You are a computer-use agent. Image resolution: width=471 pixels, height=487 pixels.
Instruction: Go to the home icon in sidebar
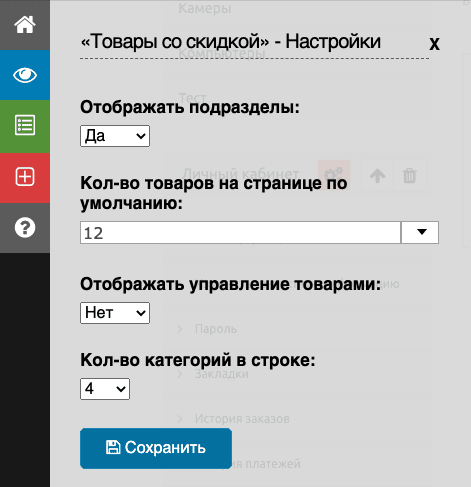[25, 25]
